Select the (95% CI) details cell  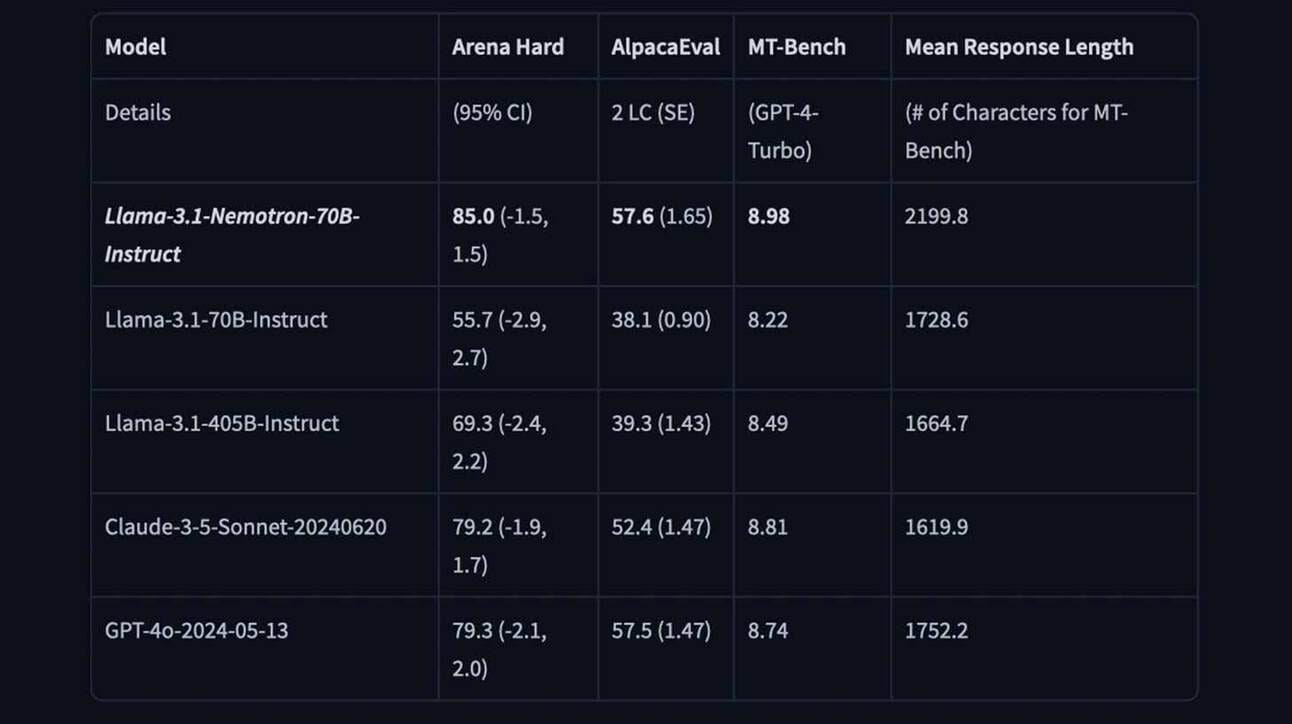pyautogui.click(x=493, y=112)
